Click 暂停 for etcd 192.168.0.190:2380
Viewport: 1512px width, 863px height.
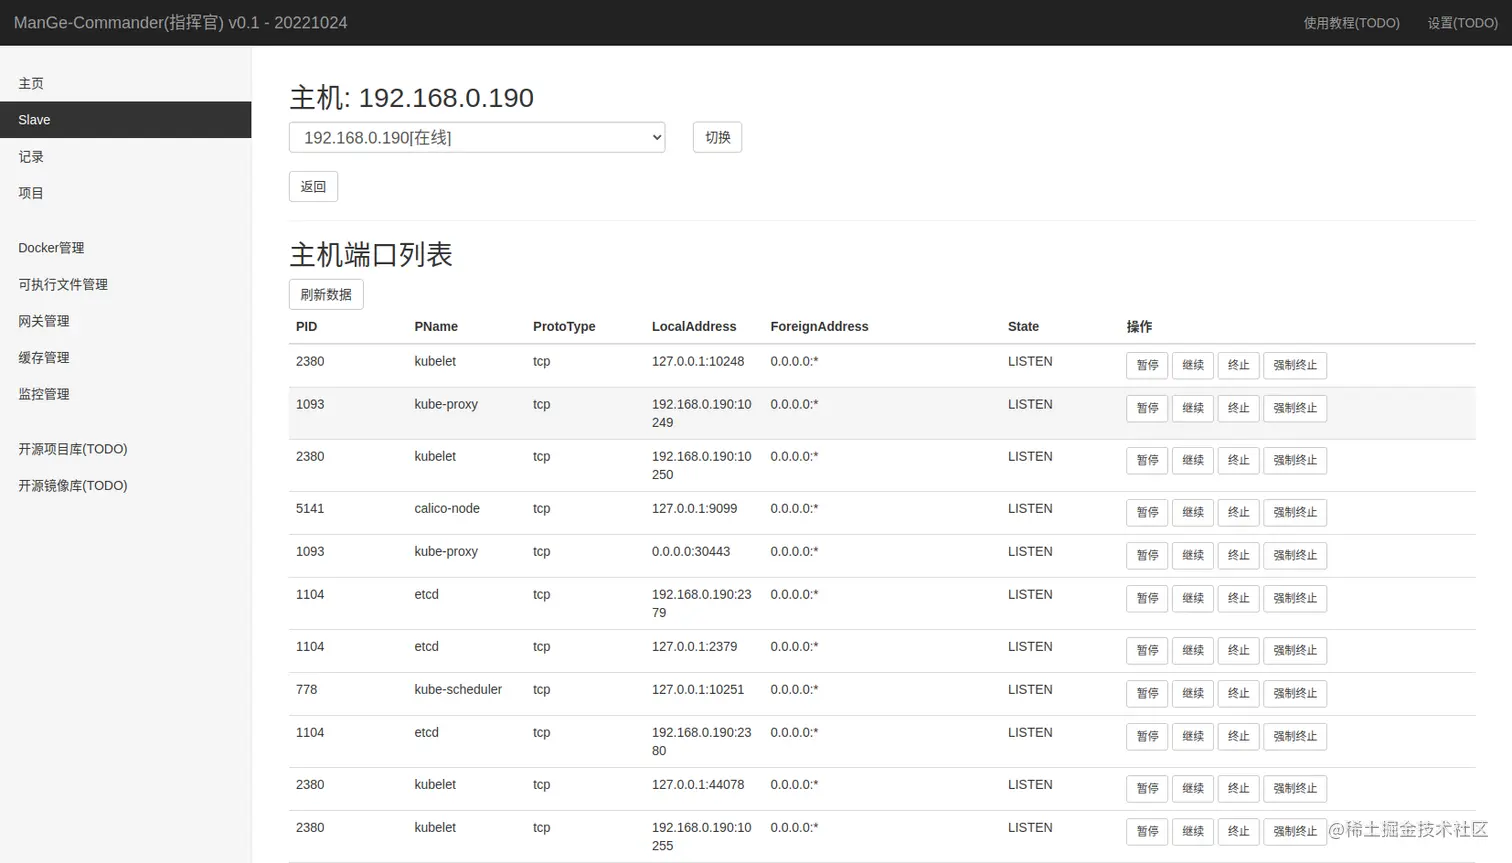pos(1147,736)
